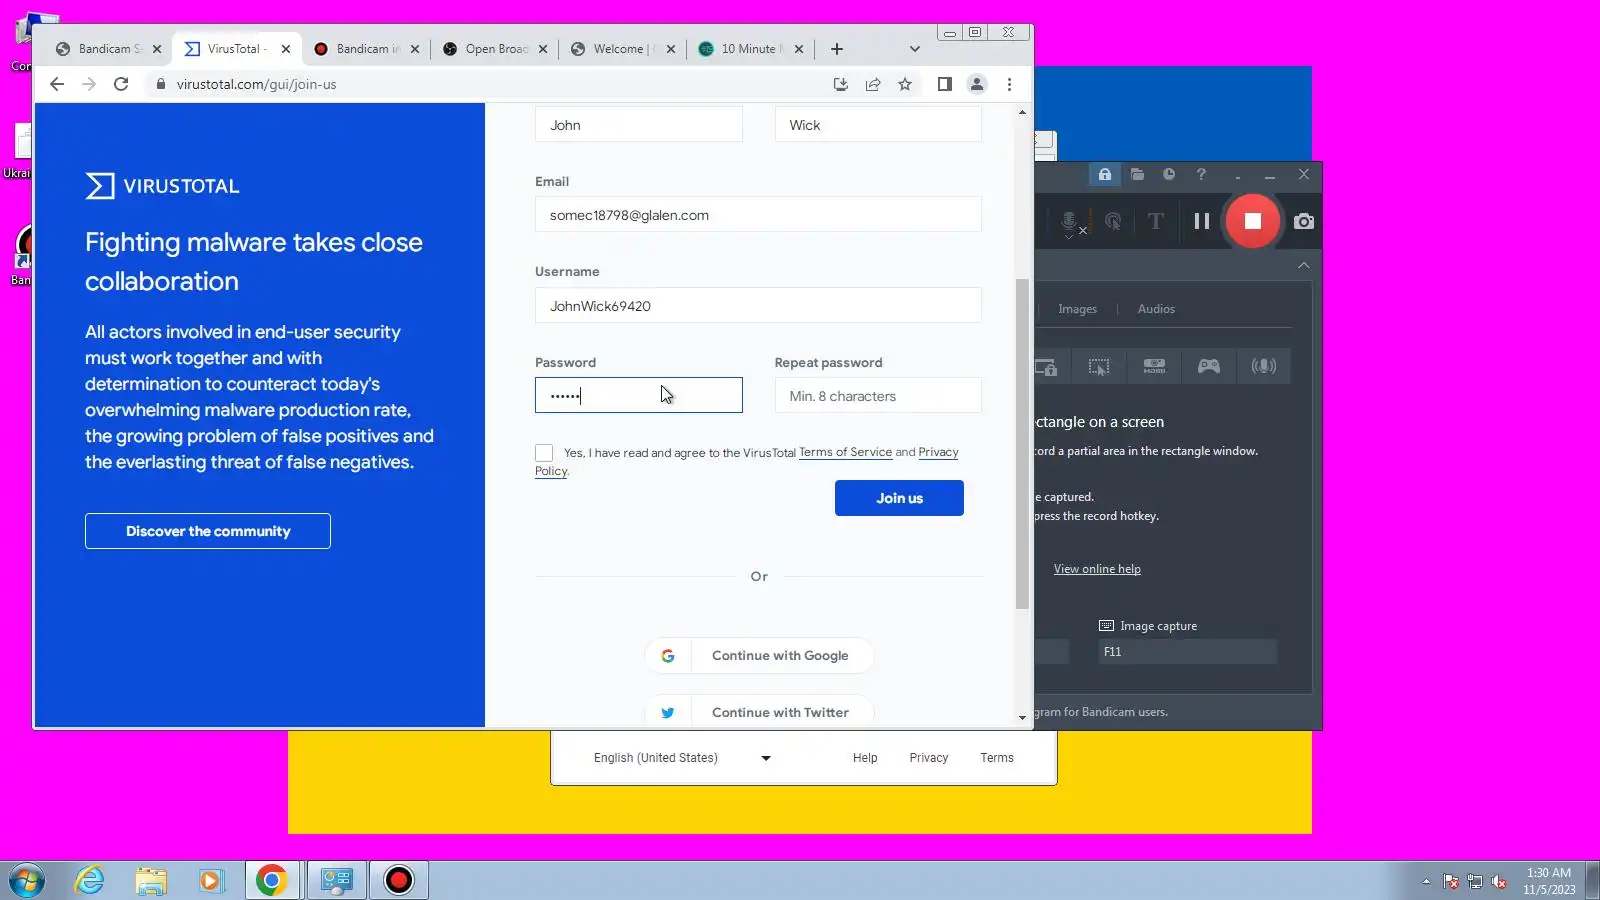Open Bandicam's help question mark
1600x900 pixels.
1201,174
